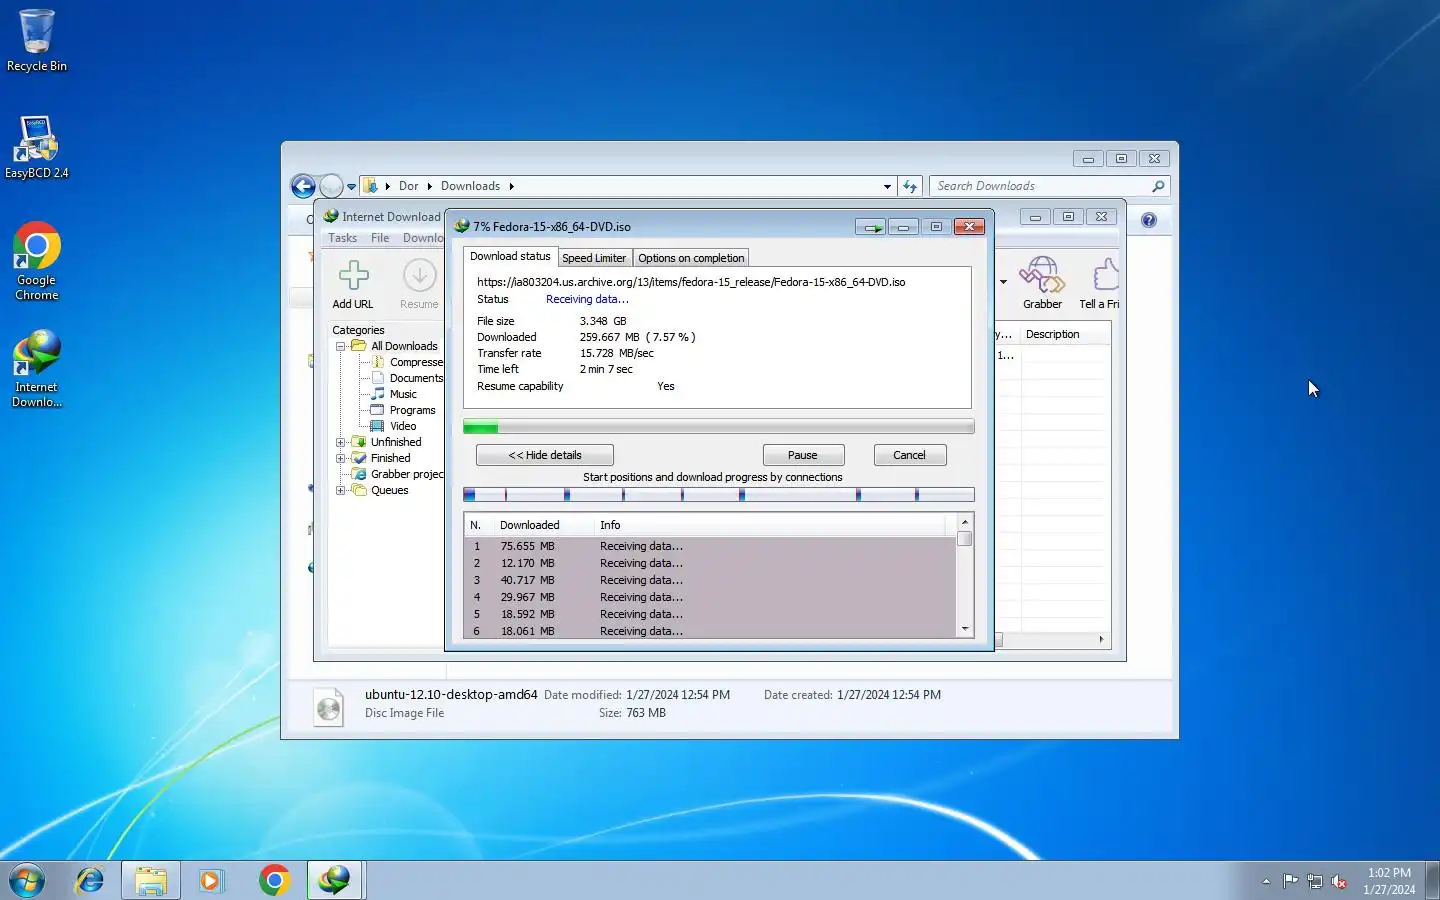Click the Chrome icon on the taskbar
The image size is (1440, 900).
[x=274, y=880]
